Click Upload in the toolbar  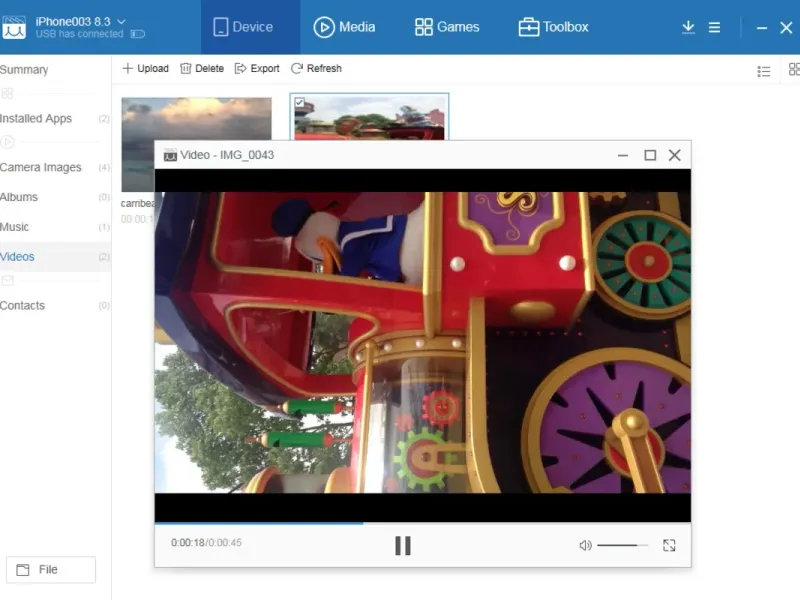pyautogui.click(x=146, y=68)
